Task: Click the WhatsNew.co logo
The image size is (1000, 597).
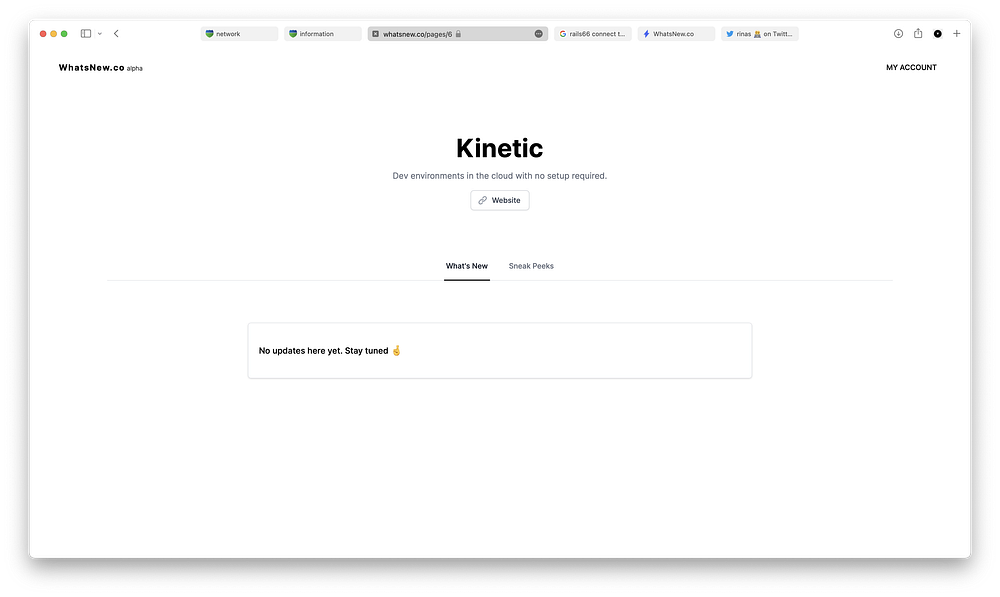Action: point(91,68)
